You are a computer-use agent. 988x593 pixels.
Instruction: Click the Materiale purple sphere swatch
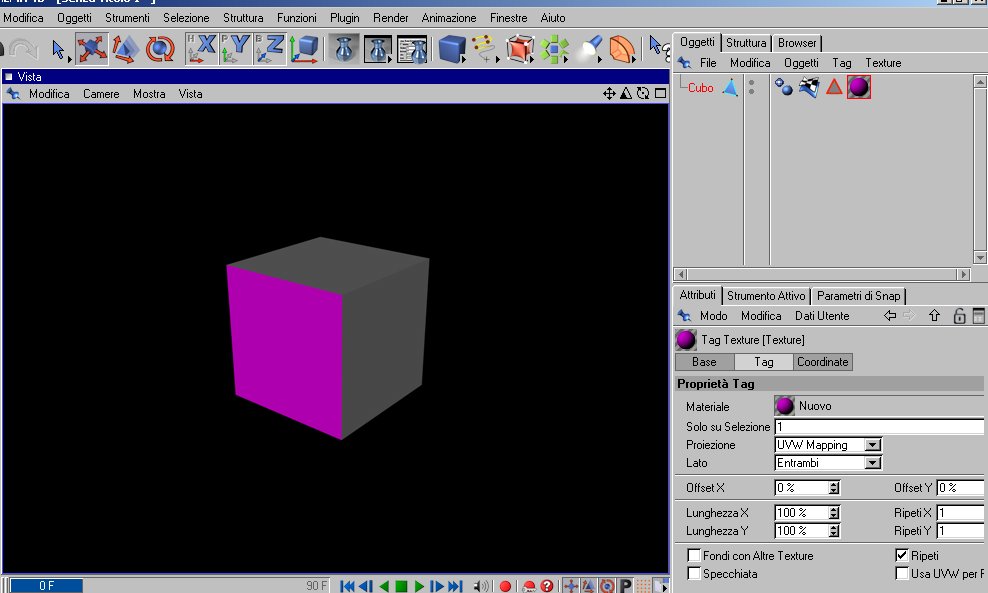click(x=784, y=406)
